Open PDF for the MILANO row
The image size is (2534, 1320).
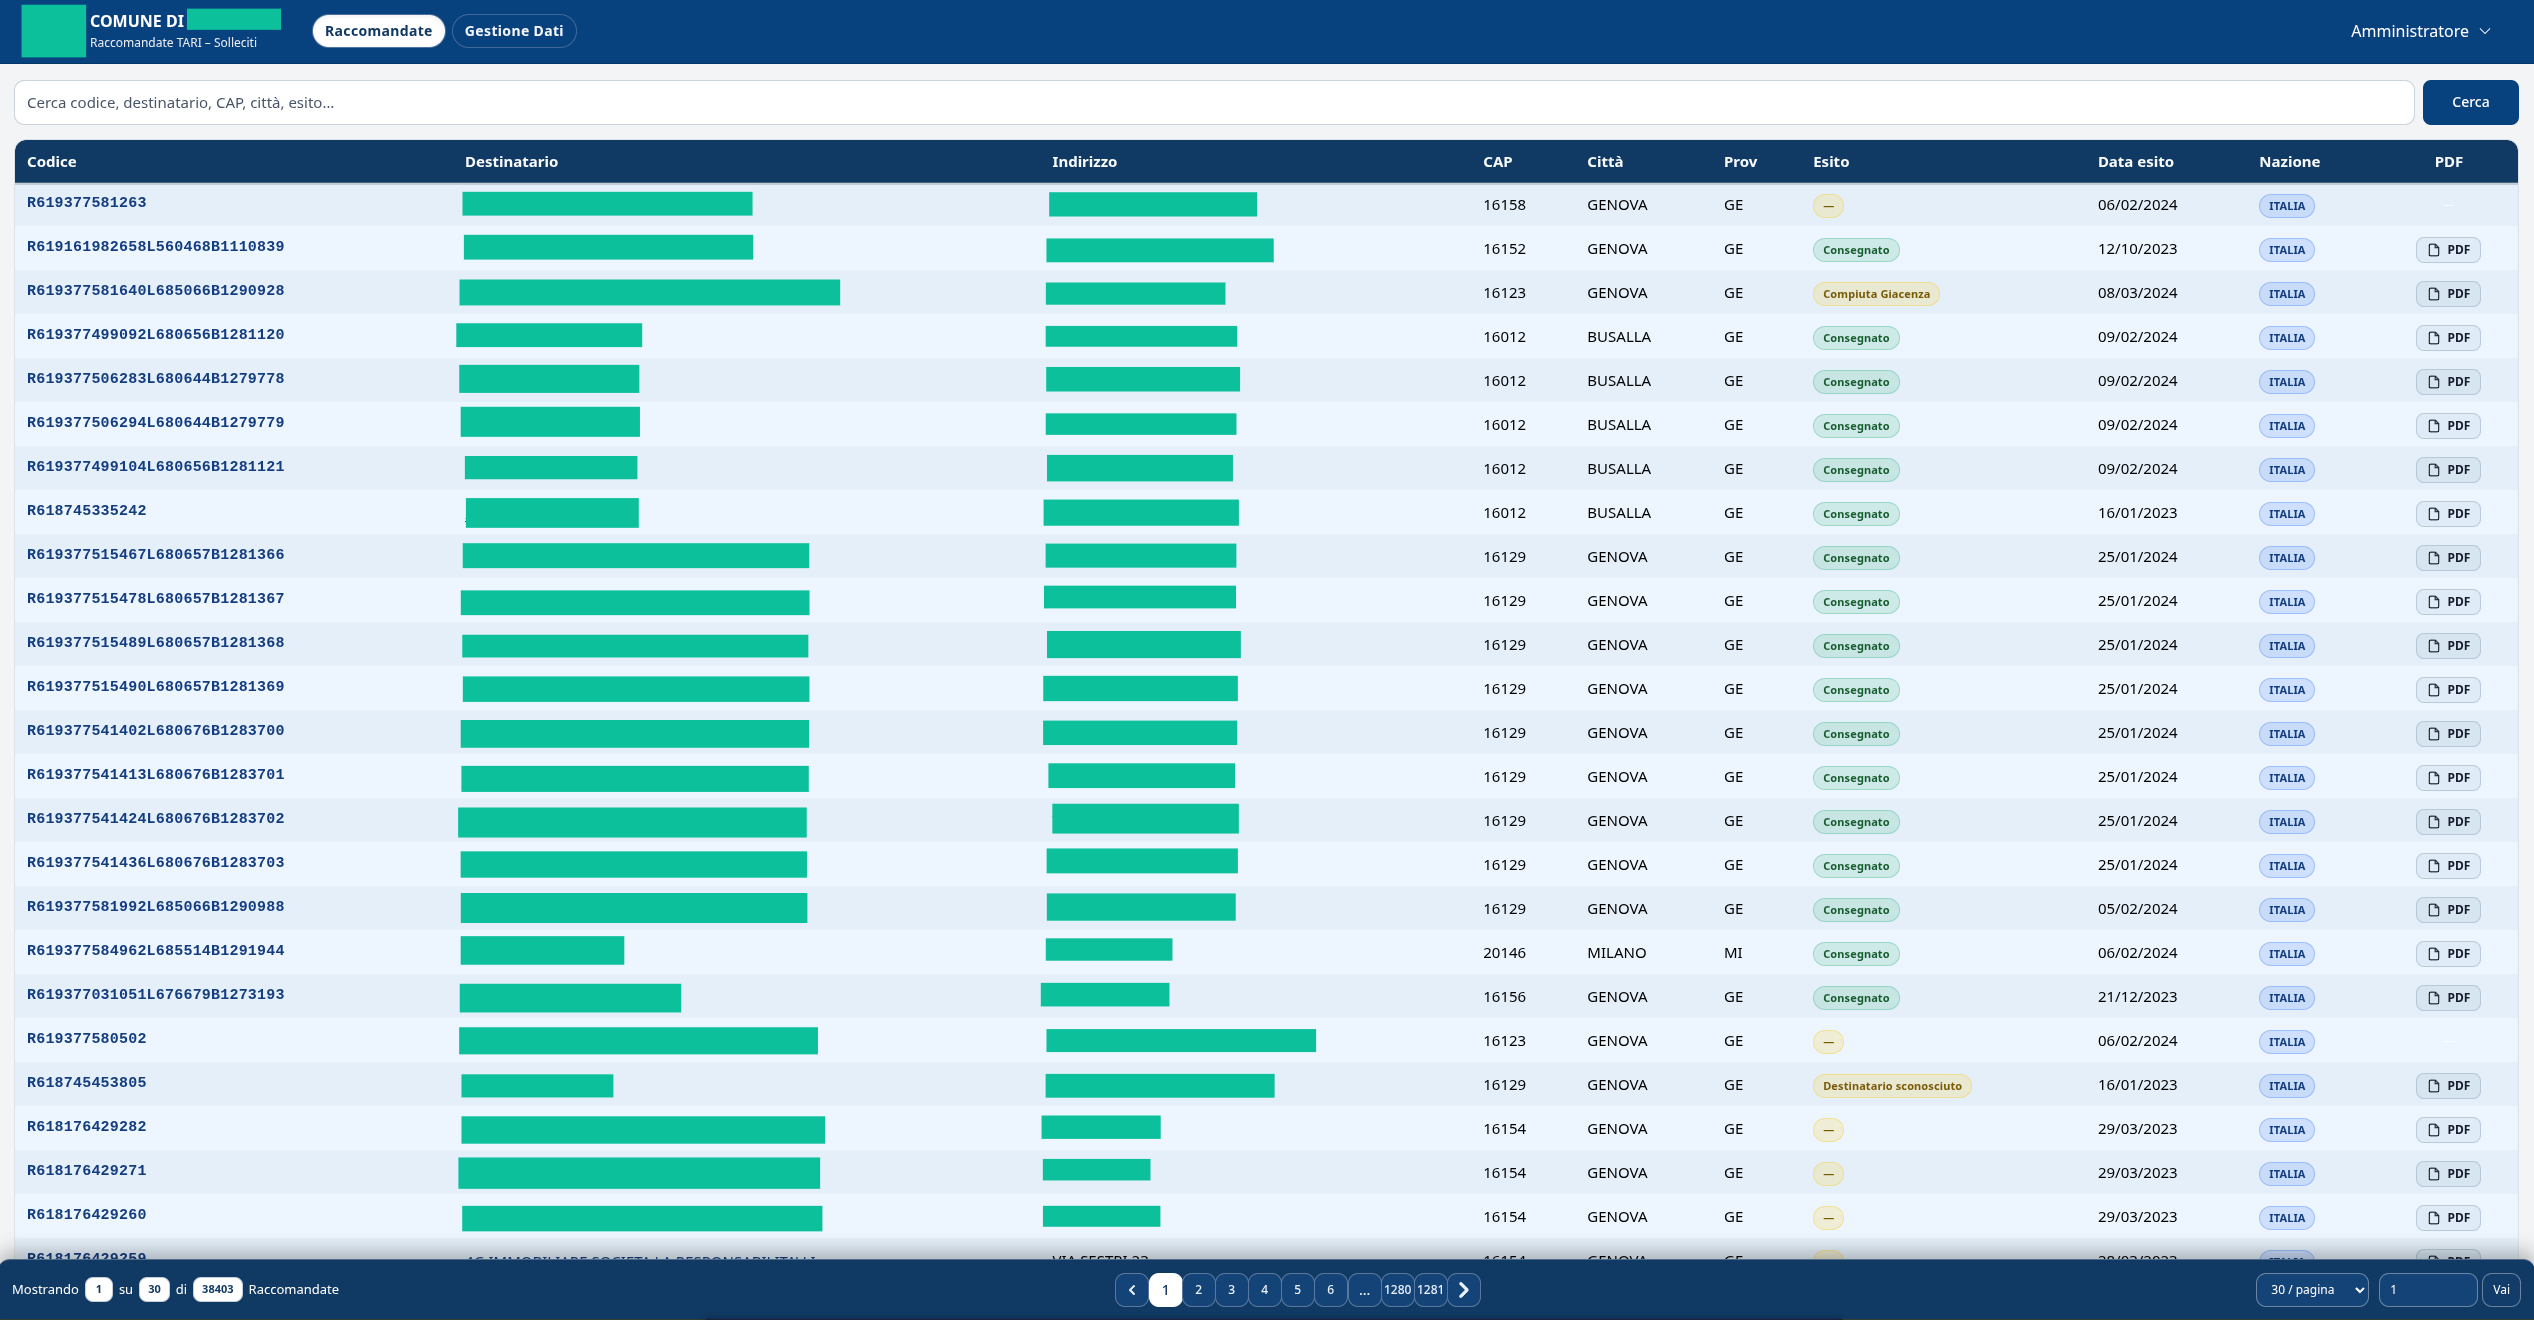pyautogui.click(x=2448, y=954)
